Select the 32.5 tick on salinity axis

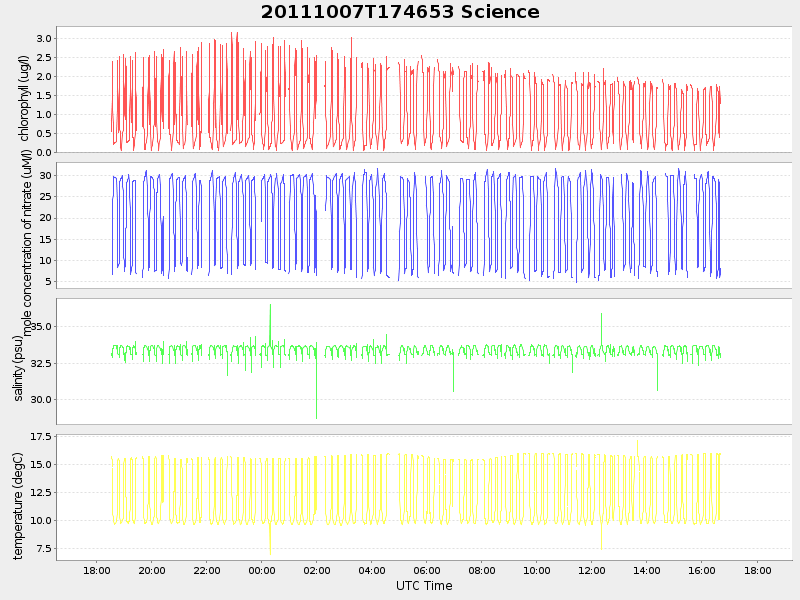pos(41,363)
